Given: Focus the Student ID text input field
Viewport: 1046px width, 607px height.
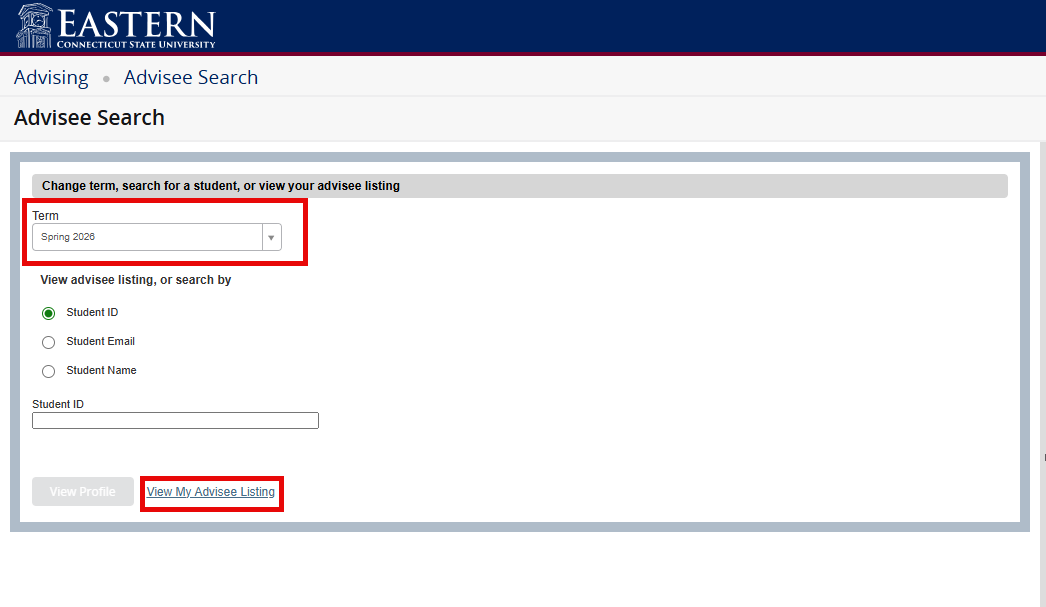Looking at the screenshot, I should coord(175,421).
